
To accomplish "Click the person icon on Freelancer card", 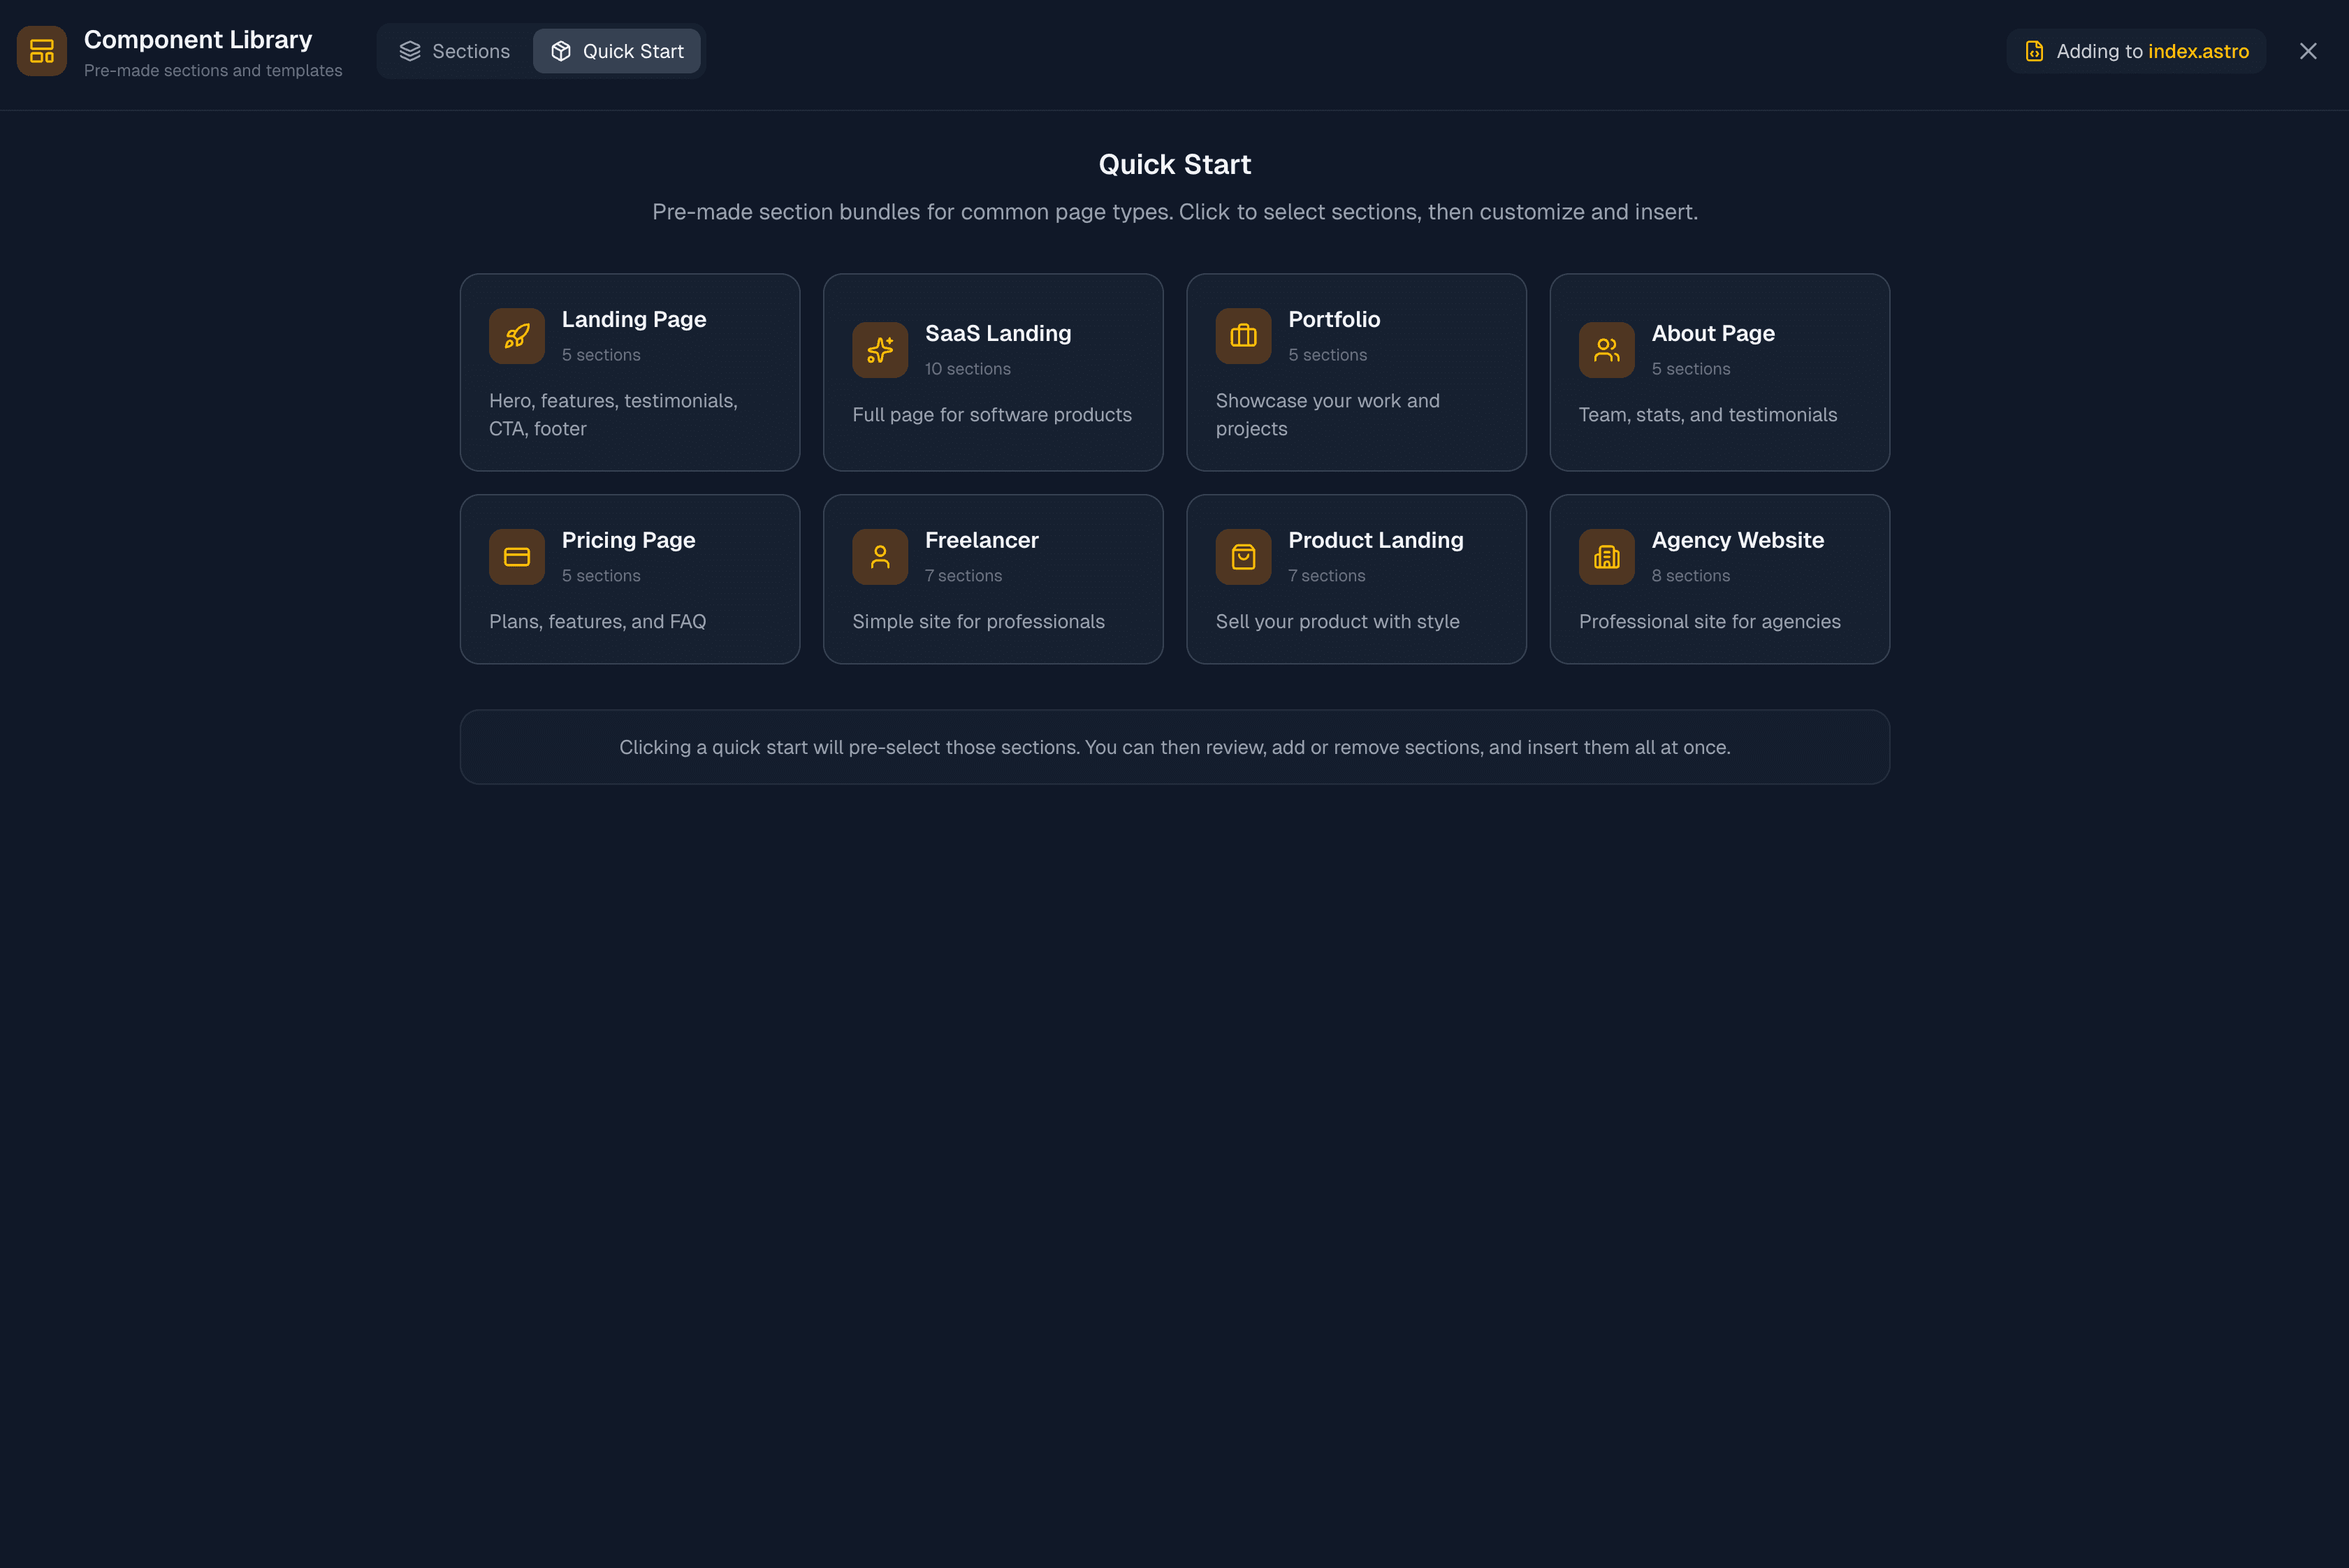I will 879,557.
